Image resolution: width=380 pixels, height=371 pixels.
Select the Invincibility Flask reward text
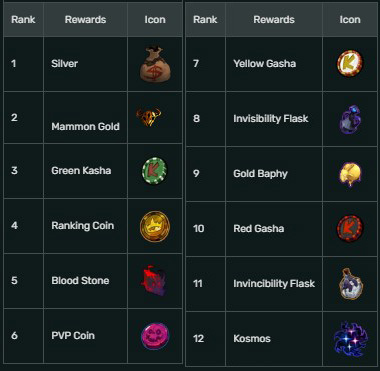pyautogui.click(x=274, y=284)
